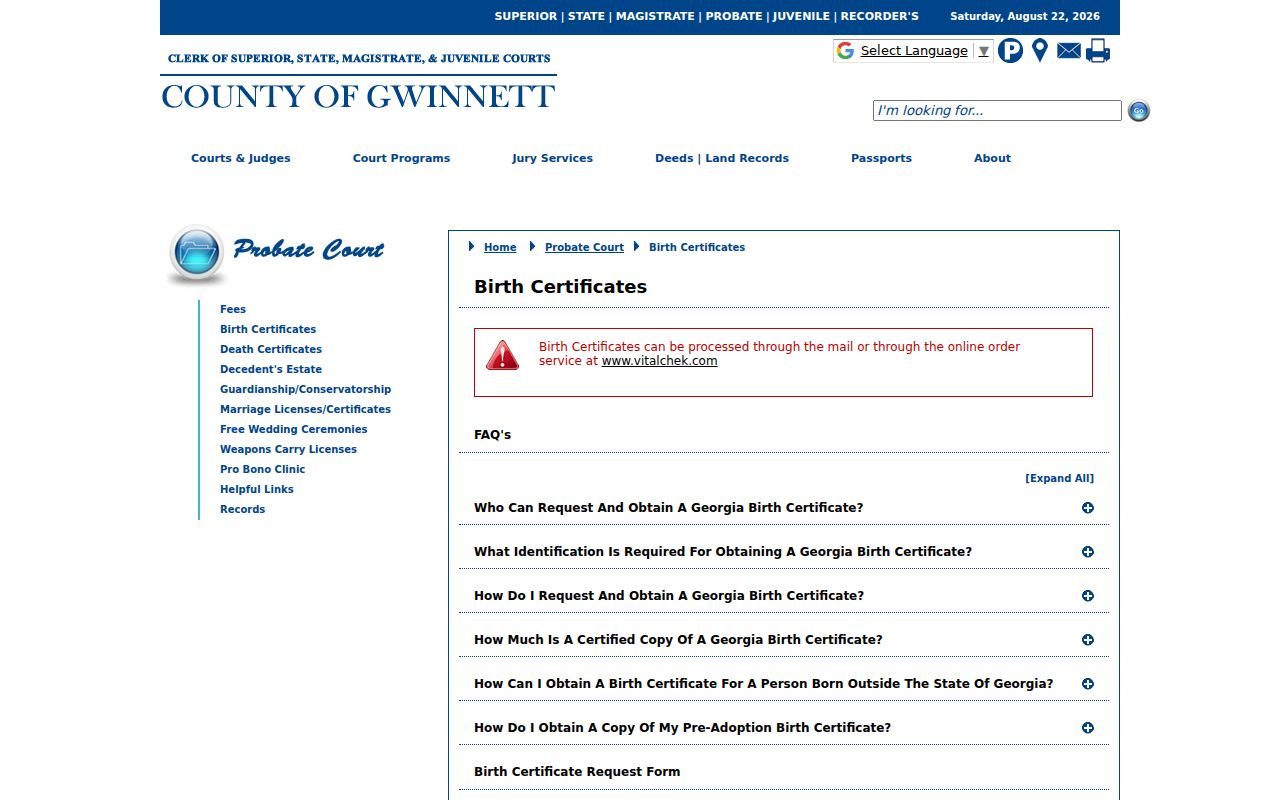Click the County of Gwinnett logo
The width and height of the screenshot is (1280, 800).
(358, 81)
